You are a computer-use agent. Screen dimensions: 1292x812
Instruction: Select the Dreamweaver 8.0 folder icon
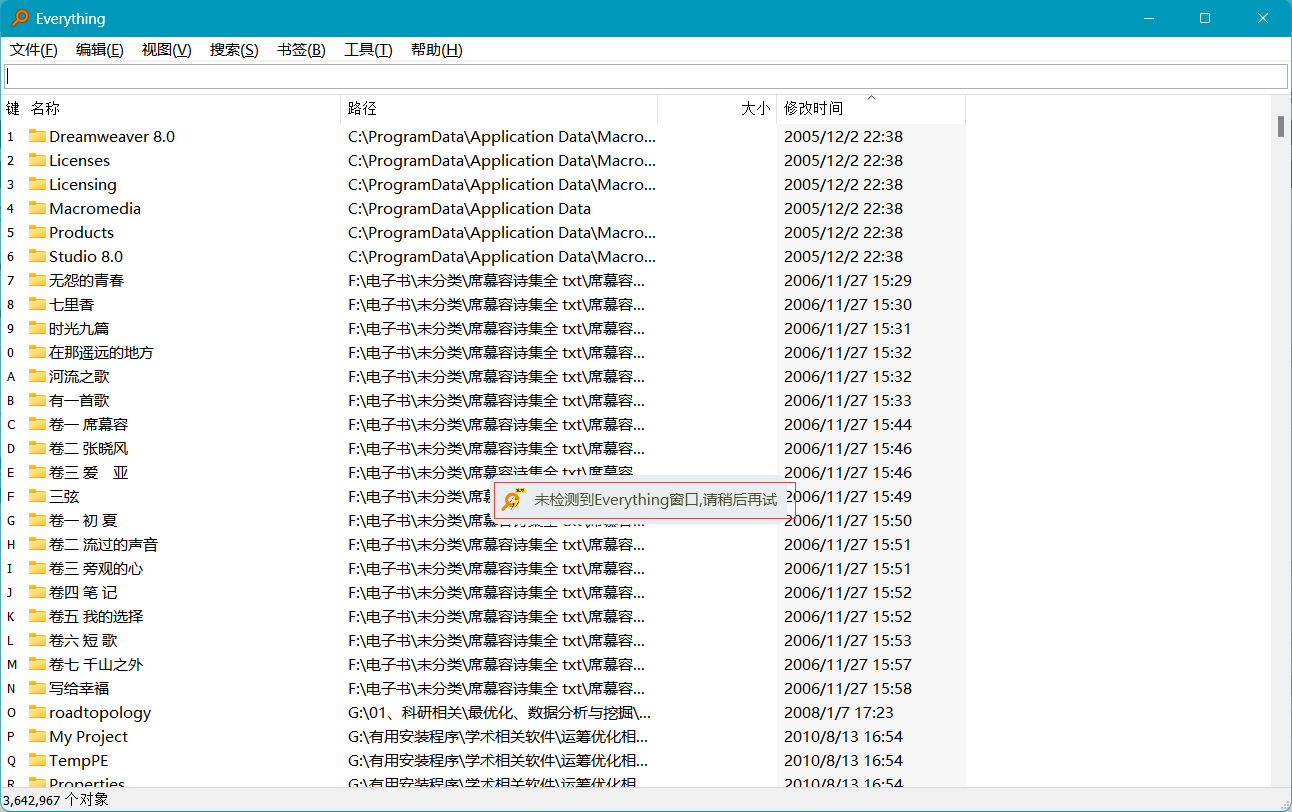[x=38, y=136]
